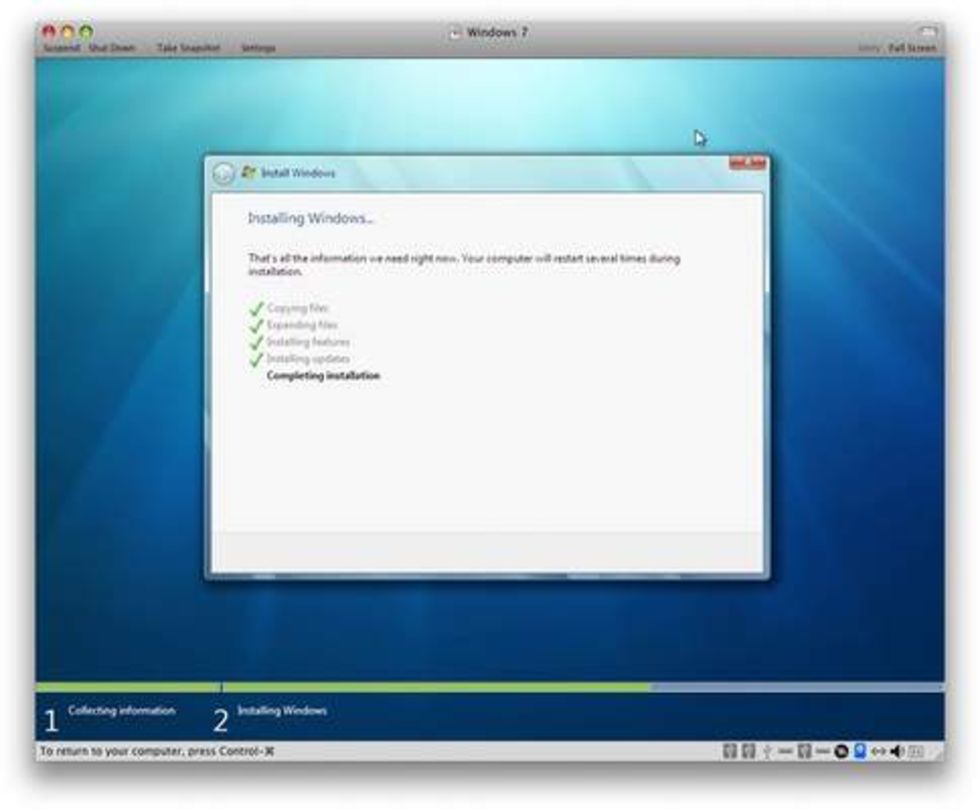This screenshot has height=810, width=980.
Task: Click the document icon beside Windows 7 title
Action: (455, 32)
